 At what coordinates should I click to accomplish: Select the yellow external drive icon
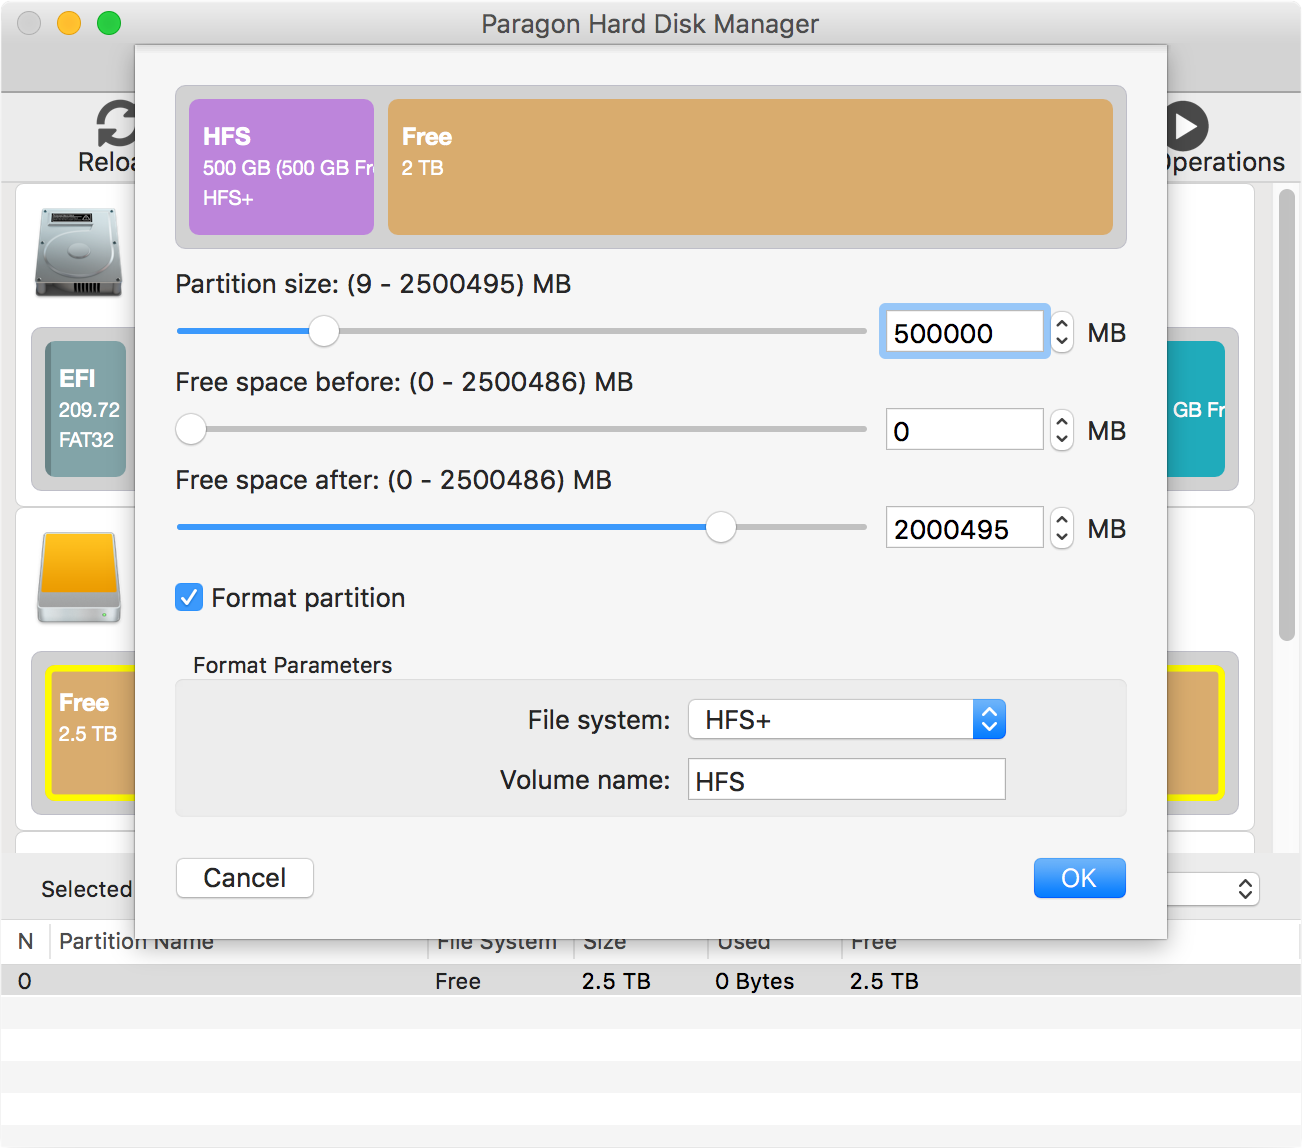[79, 577]
